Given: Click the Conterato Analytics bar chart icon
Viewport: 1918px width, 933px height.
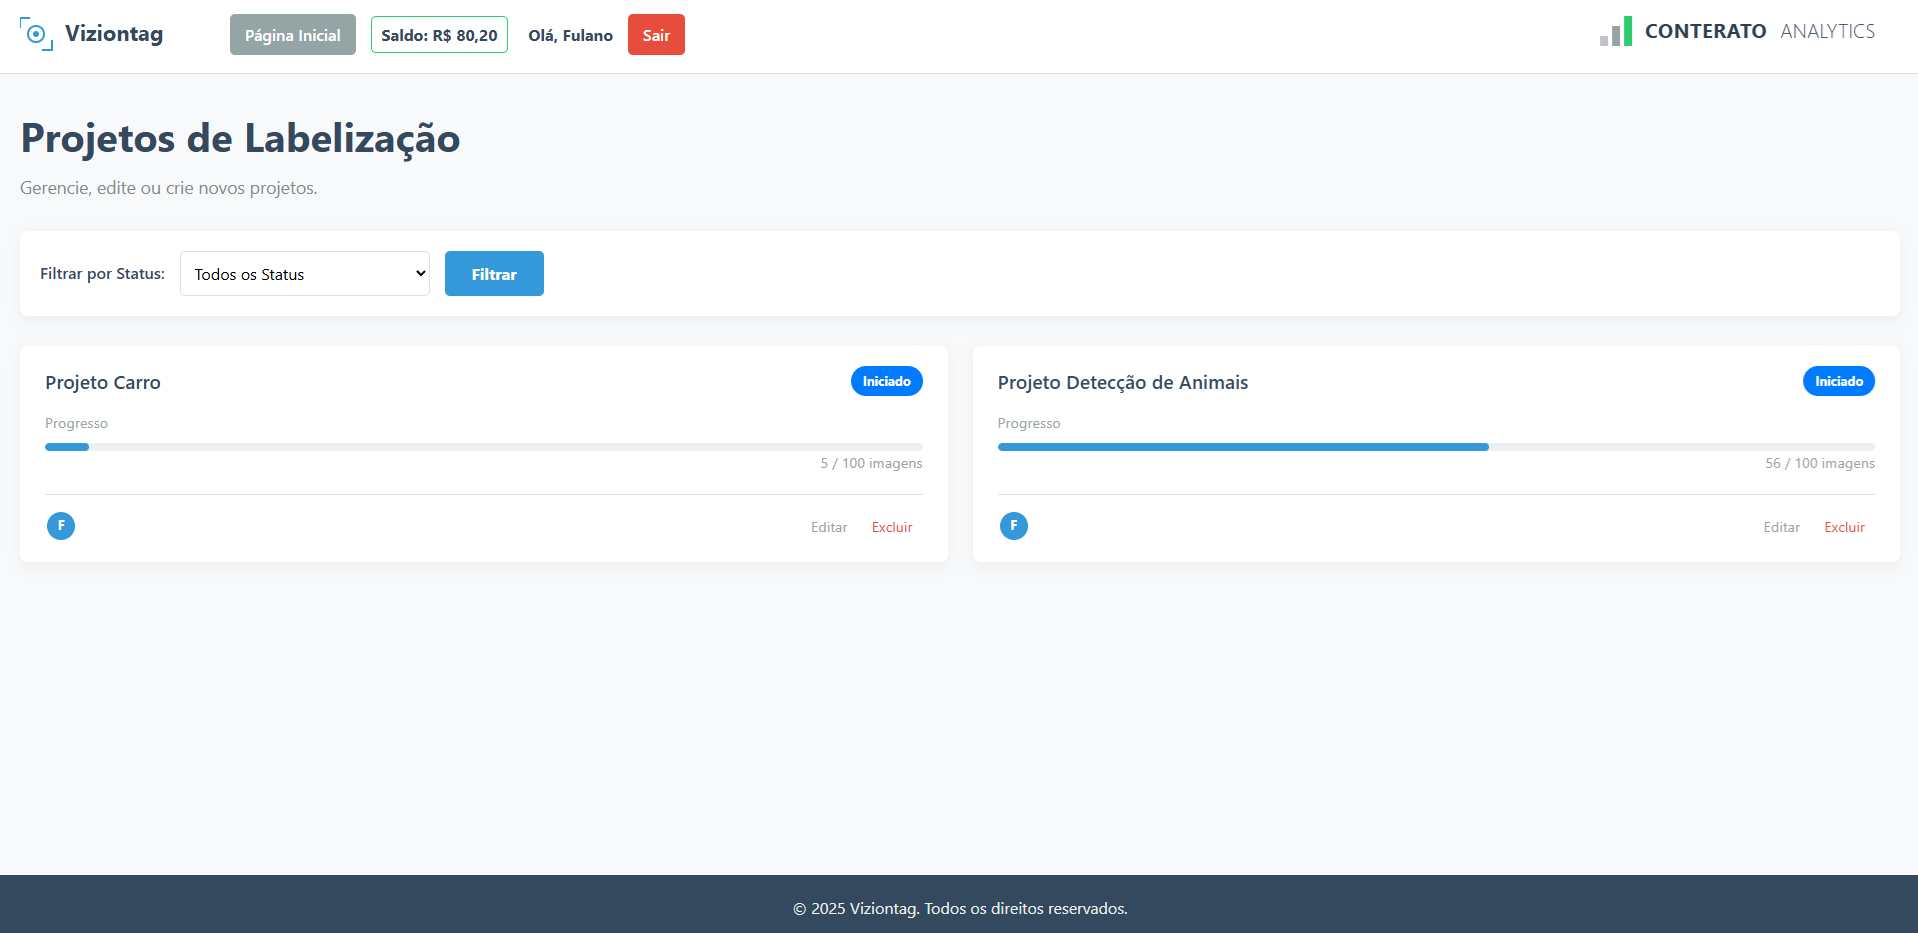Looking at the screenshot, I should tap(1615, 31).
